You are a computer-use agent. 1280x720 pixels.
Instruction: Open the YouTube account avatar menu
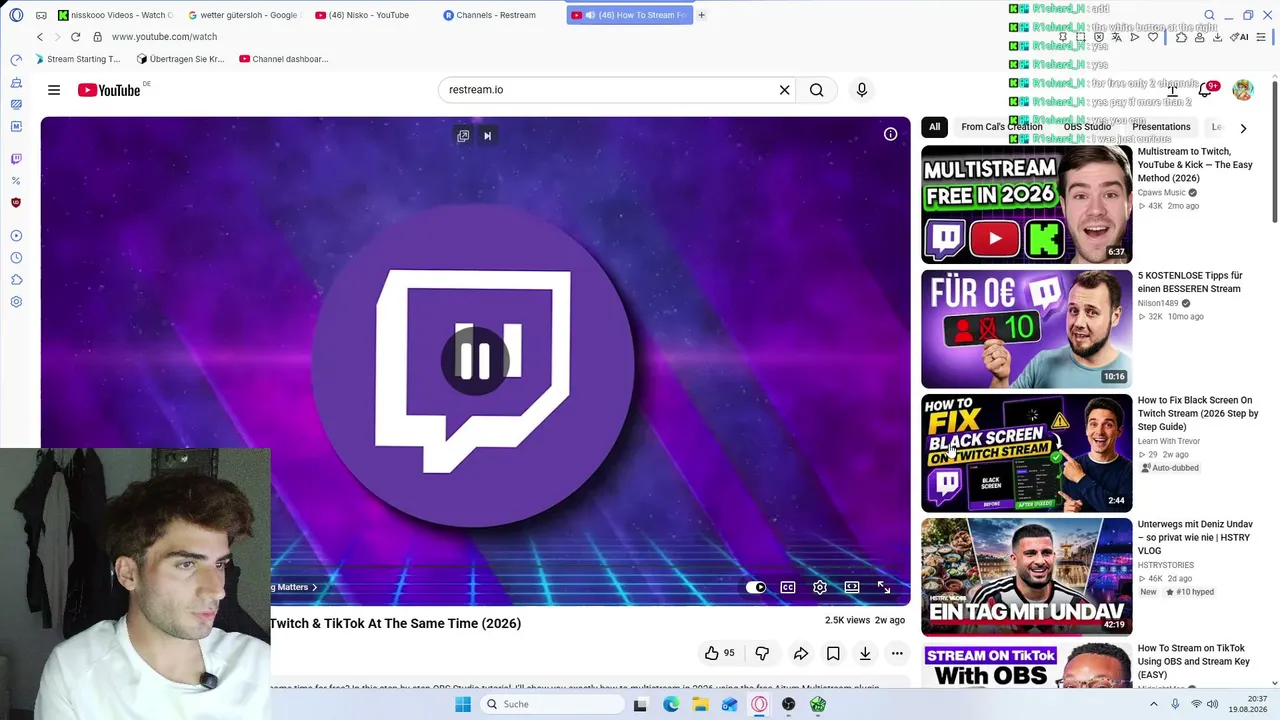click(x=1243, y=90)
